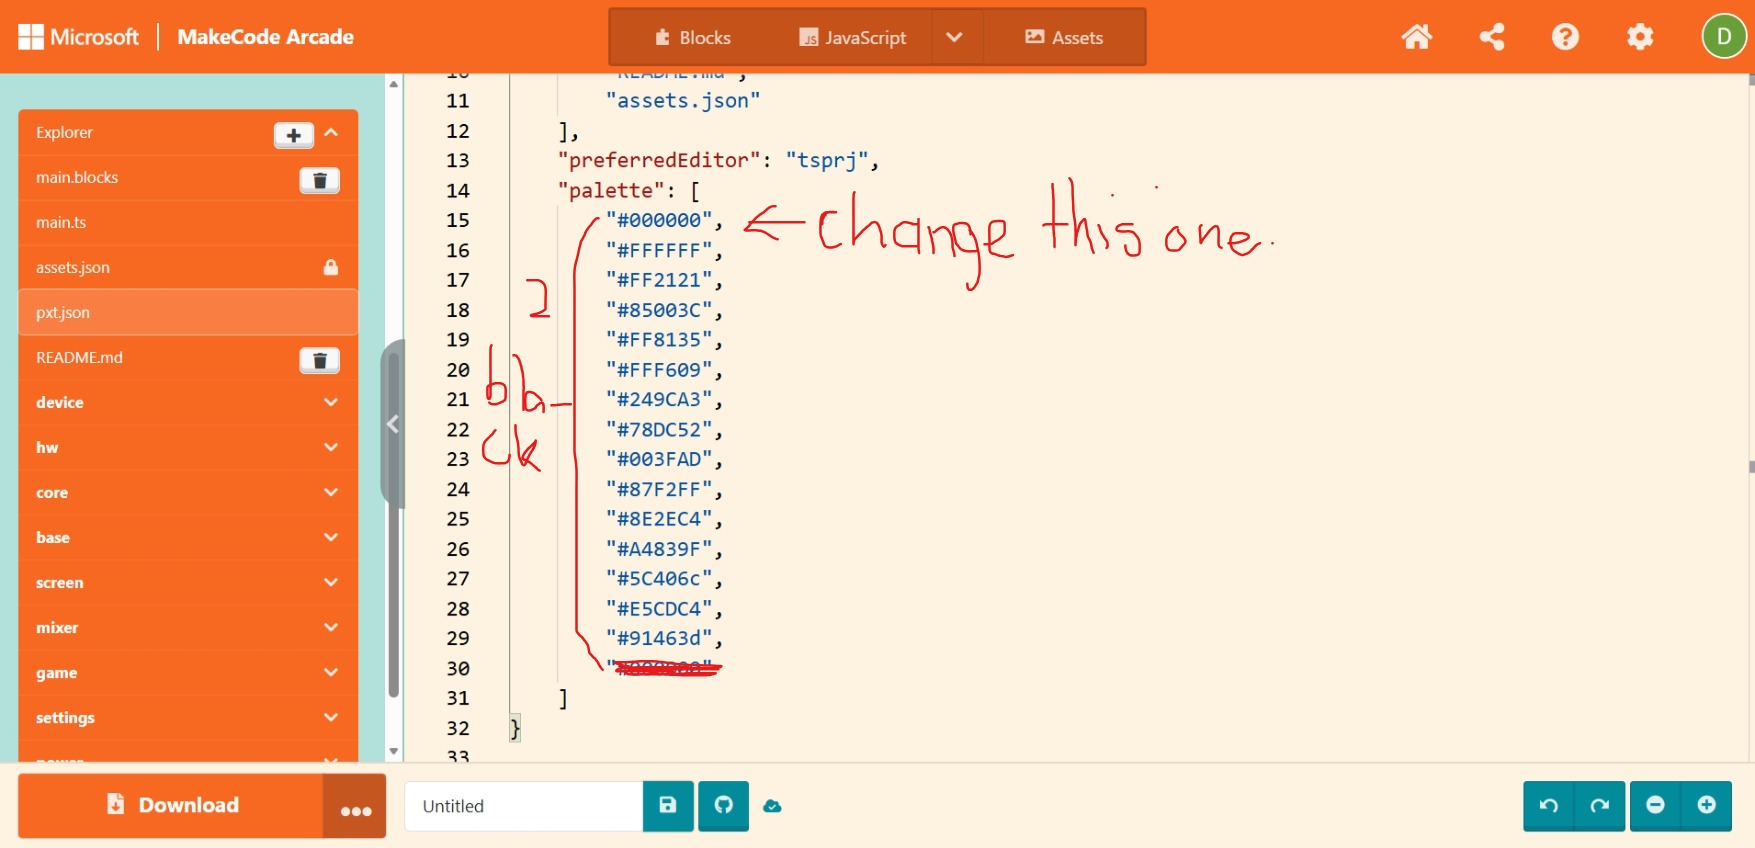1755x848 pixels.
Task: Click the "#5C406c" palette value
Action: pos(659,578)
